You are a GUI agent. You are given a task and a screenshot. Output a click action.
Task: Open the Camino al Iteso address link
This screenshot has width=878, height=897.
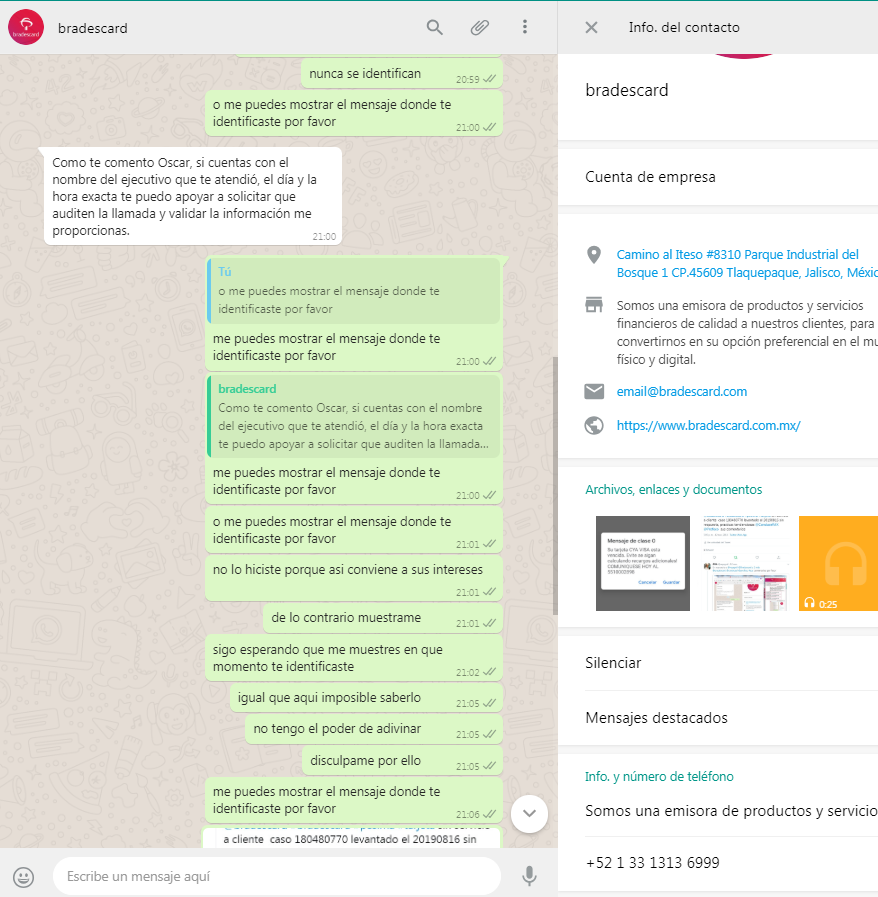[x=746, y=263]
